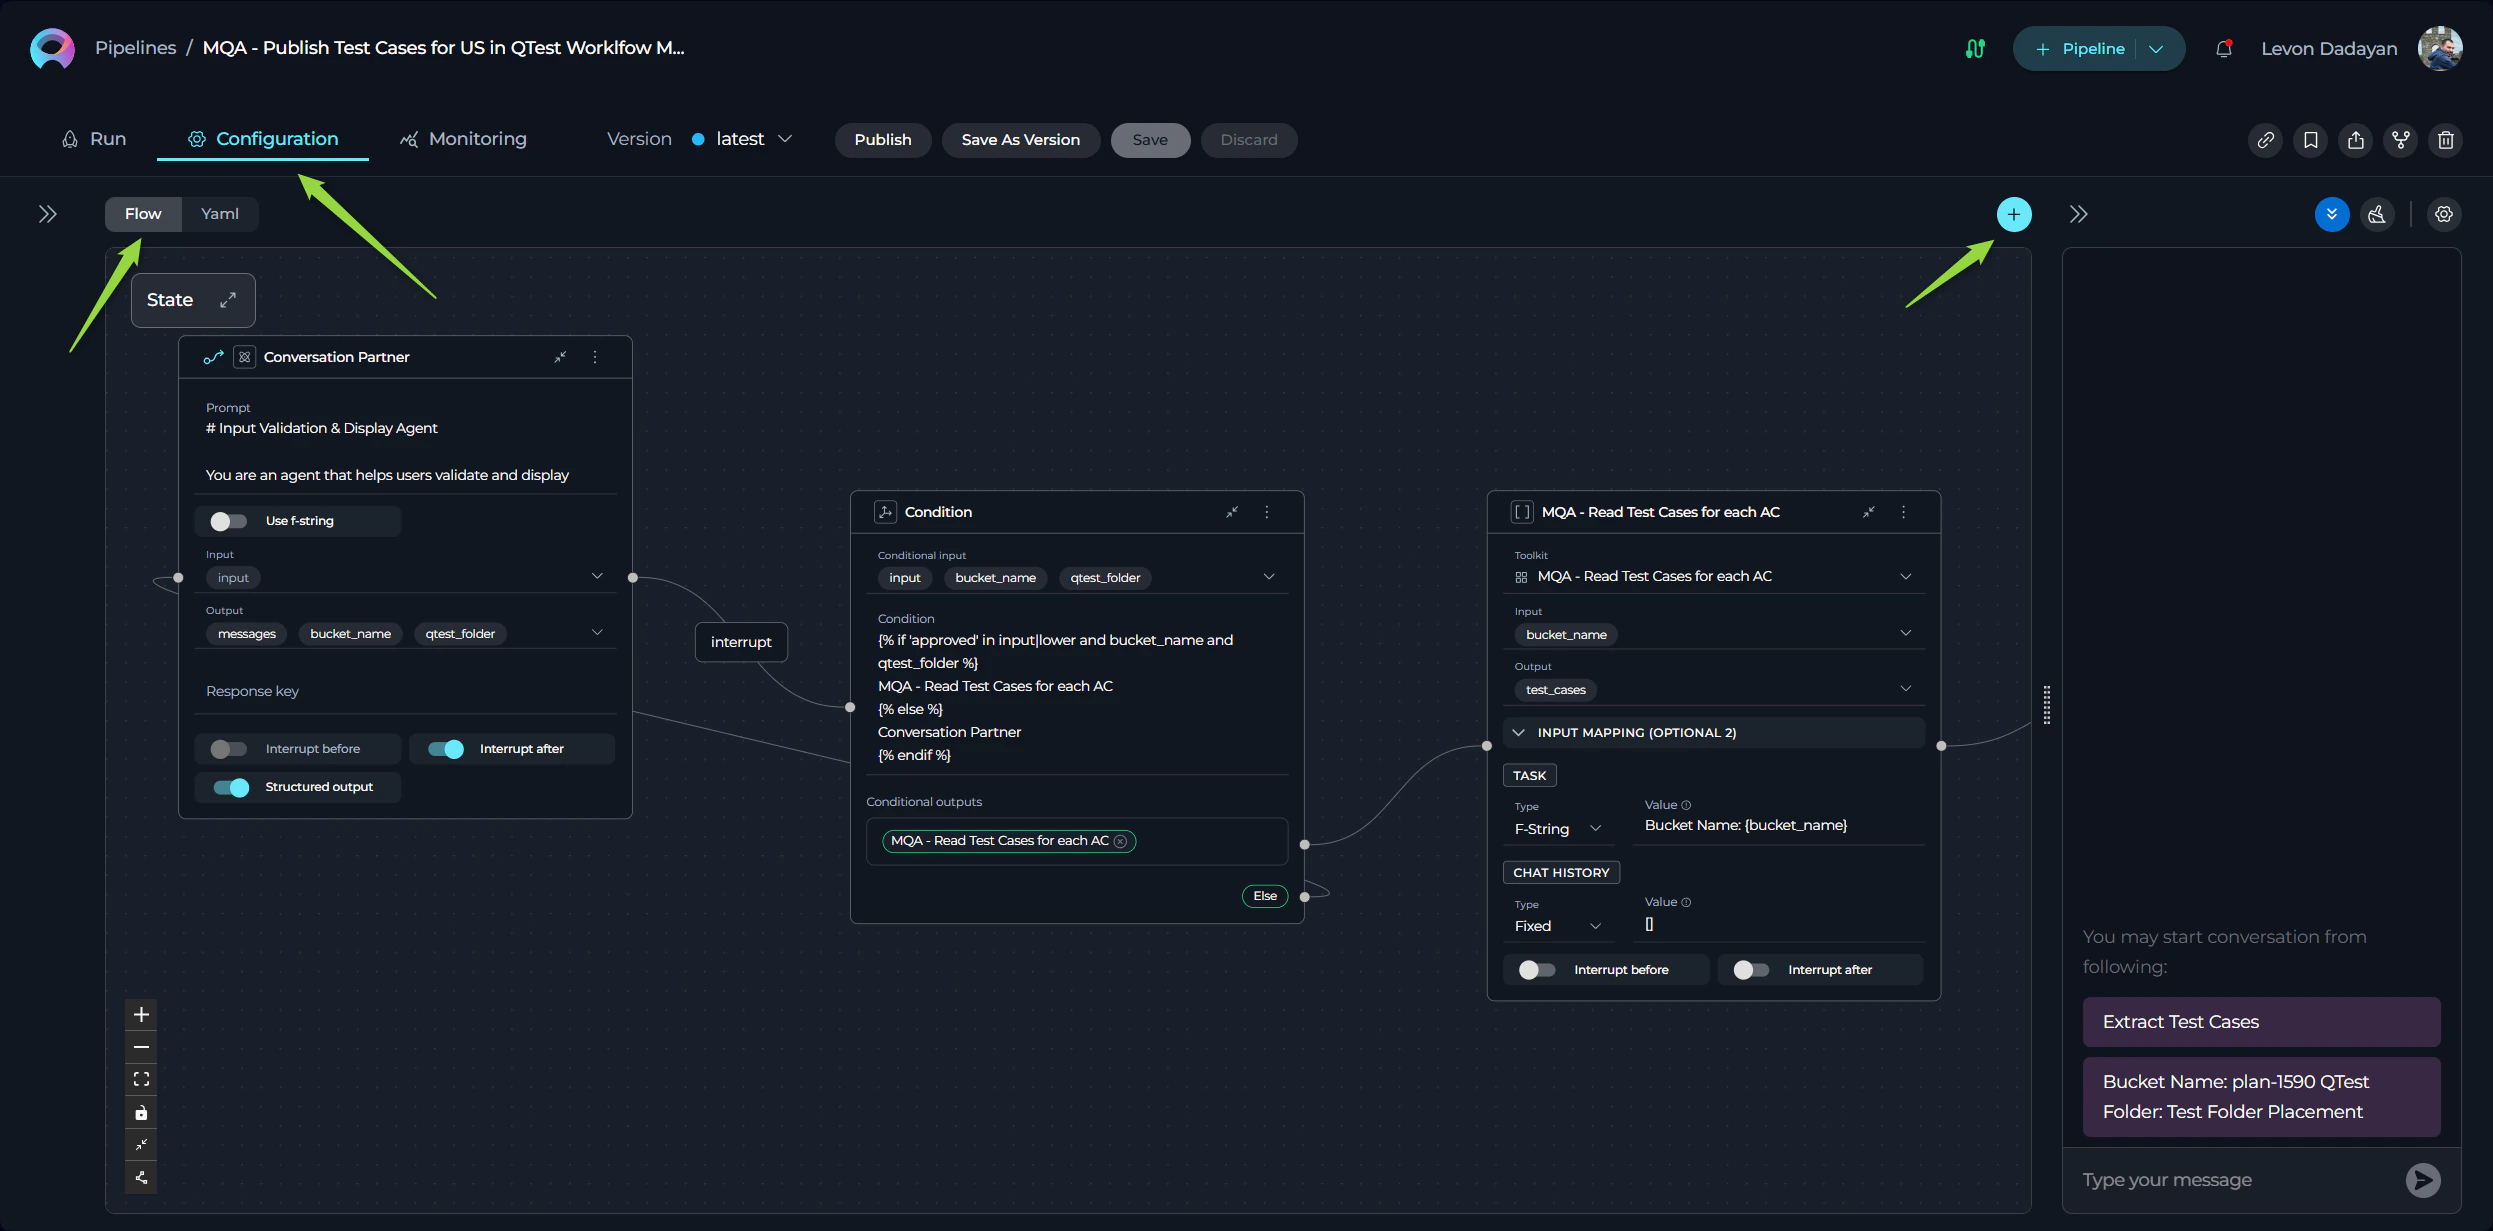Screen dimensions: 2493x1231
Task: Open the Toolkit dropdown on MQA node
Action: [1904, 576]
